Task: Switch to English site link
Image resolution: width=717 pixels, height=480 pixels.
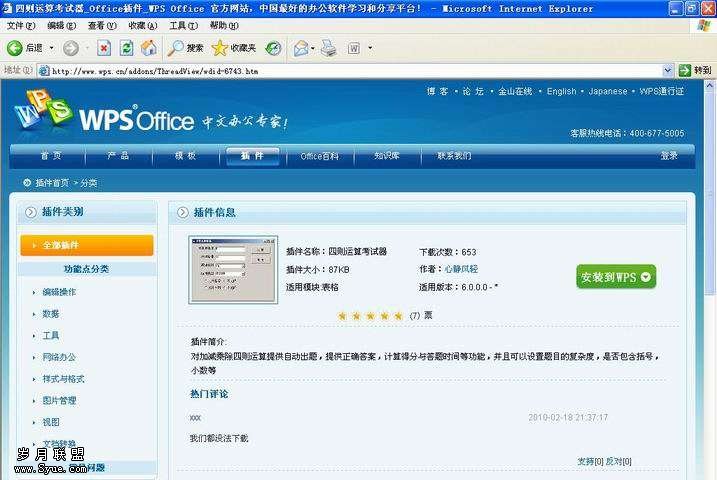Action: [x=562, y=91]
